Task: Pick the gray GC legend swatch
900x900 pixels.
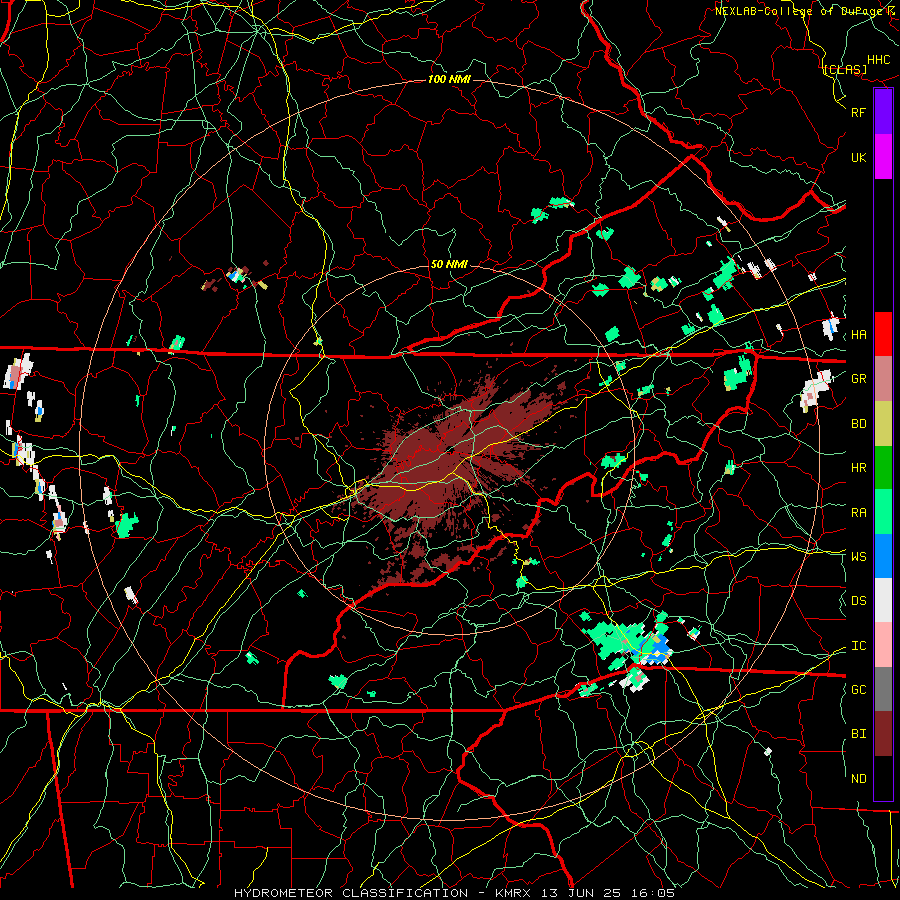Action: pos(883,689)
